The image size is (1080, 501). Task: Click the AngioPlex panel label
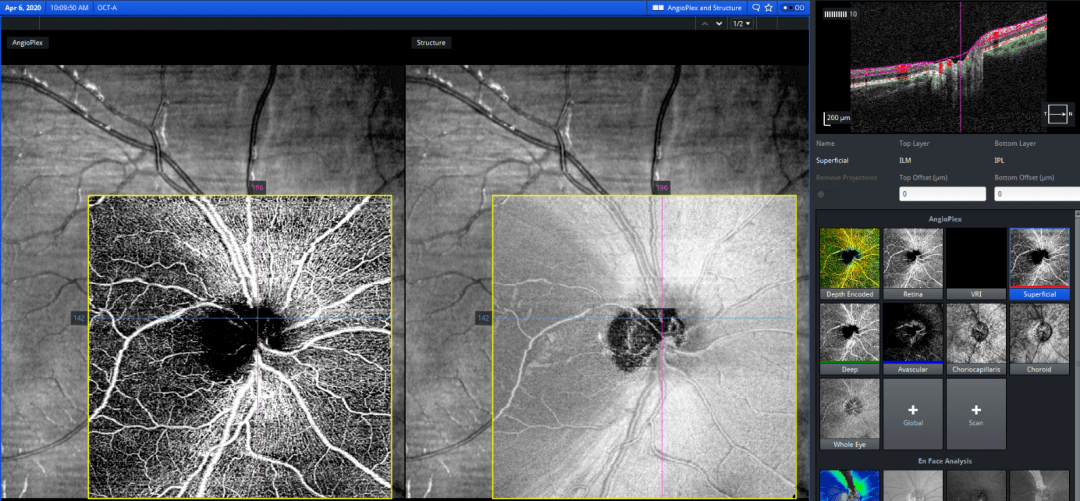pyautogui.click(x=28, y=43)
